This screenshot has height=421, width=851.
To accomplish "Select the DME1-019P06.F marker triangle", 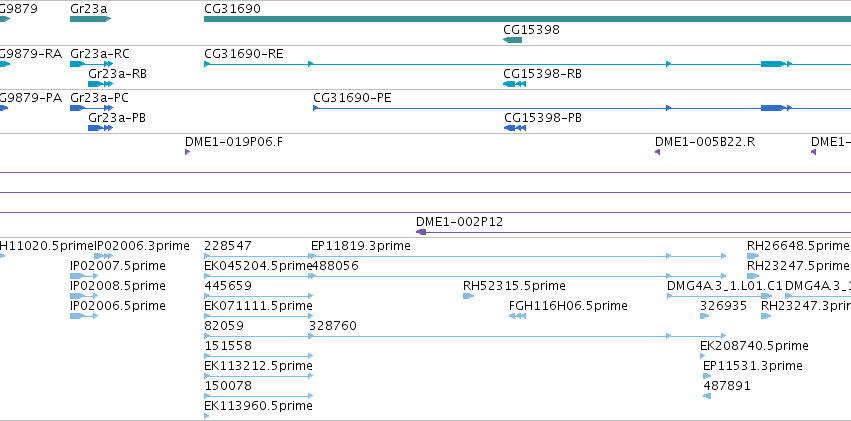I will [x=187, y=152].
